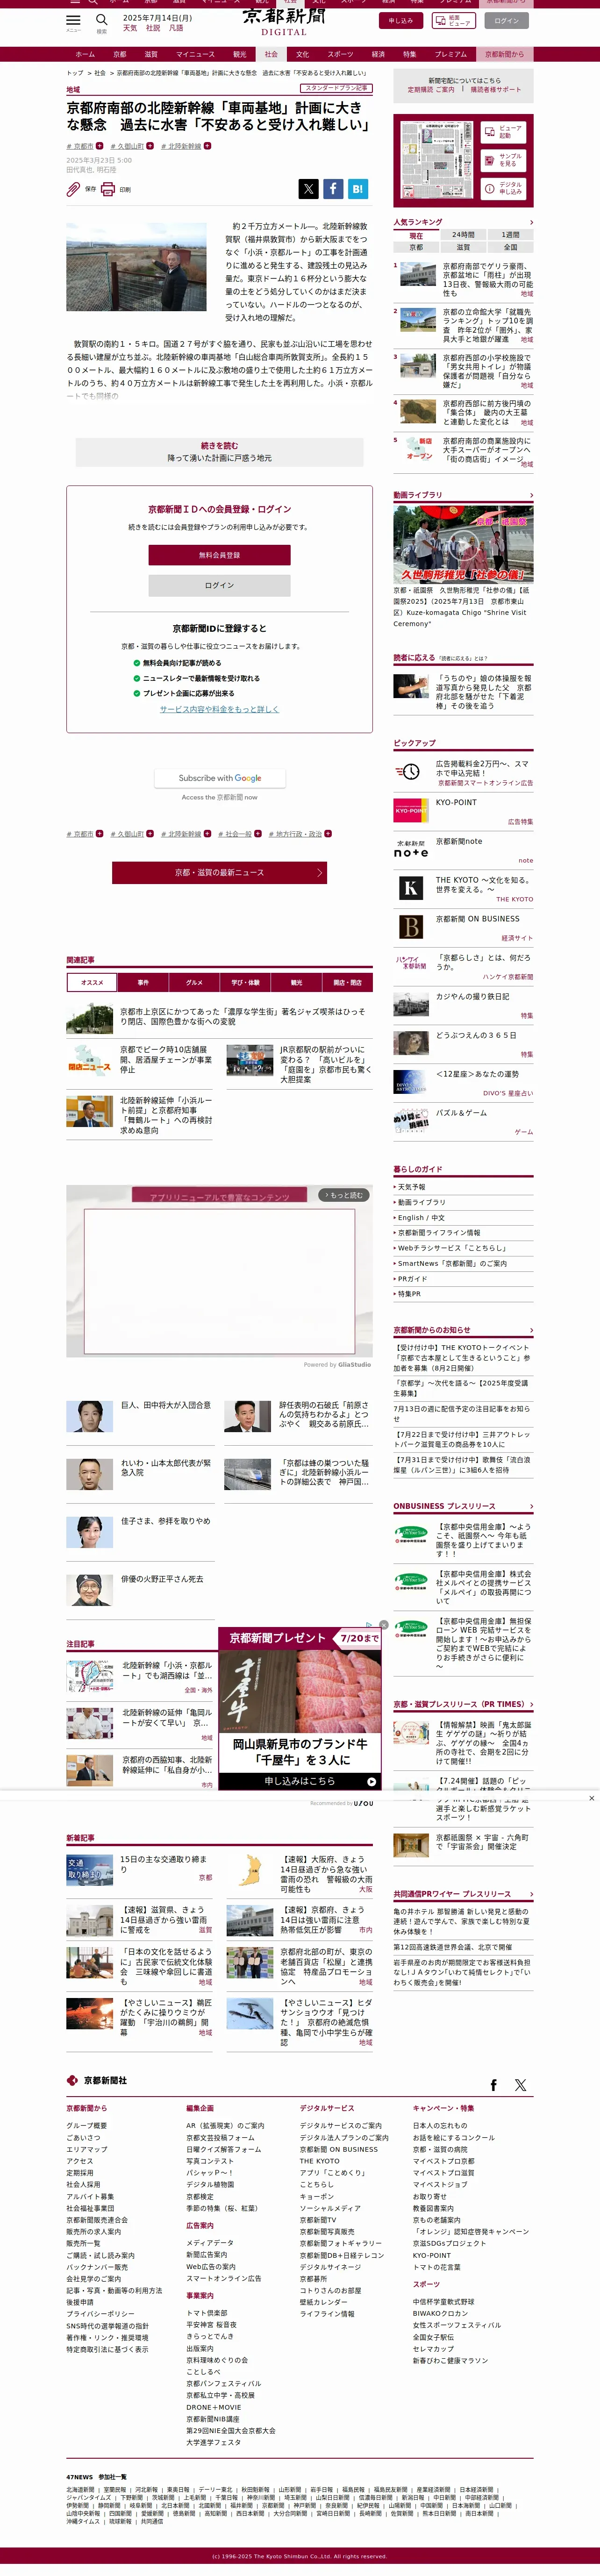The width and height of the screenshot is (600, 2576).
Task: Open the search magnifier icon
Action: coord(101,20)
